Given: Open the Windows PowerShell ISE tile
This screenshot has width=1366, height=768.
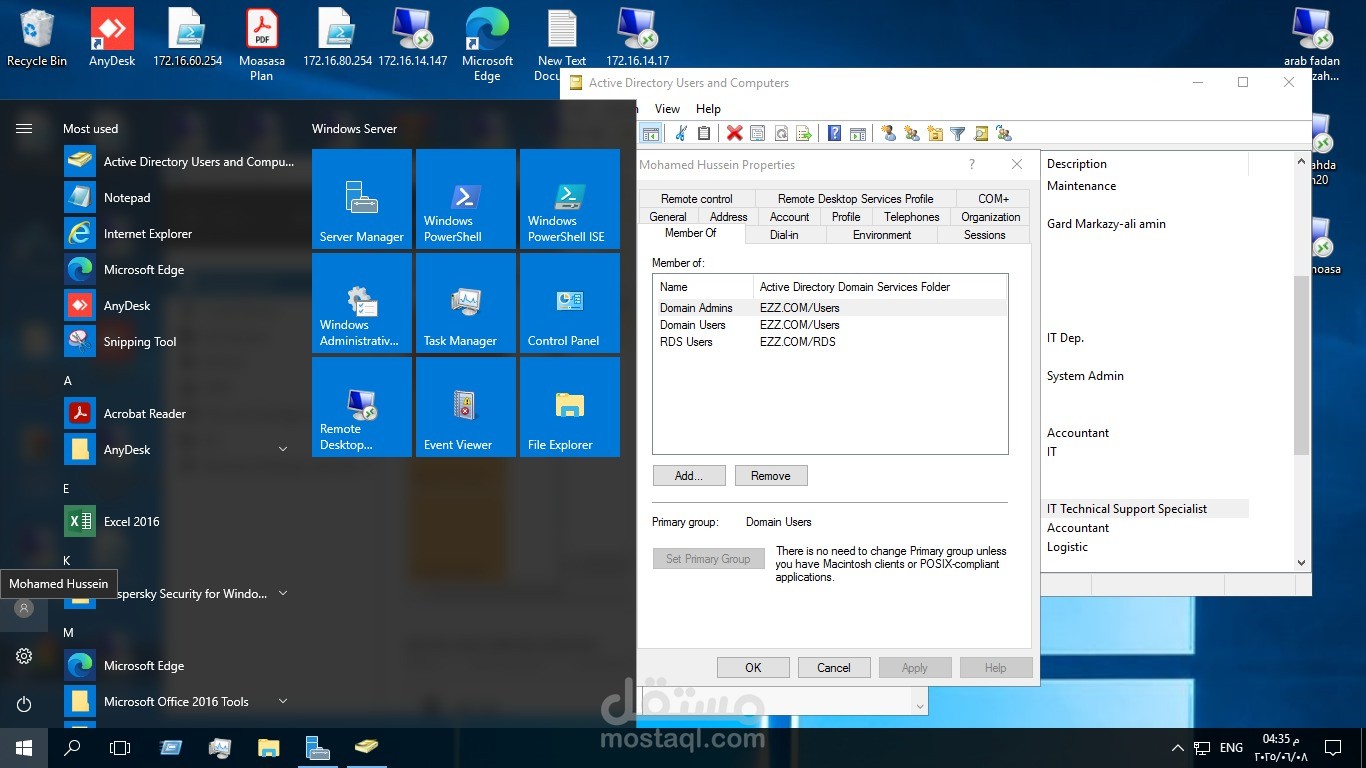Looking at the screenshot, I should point(570,199).
